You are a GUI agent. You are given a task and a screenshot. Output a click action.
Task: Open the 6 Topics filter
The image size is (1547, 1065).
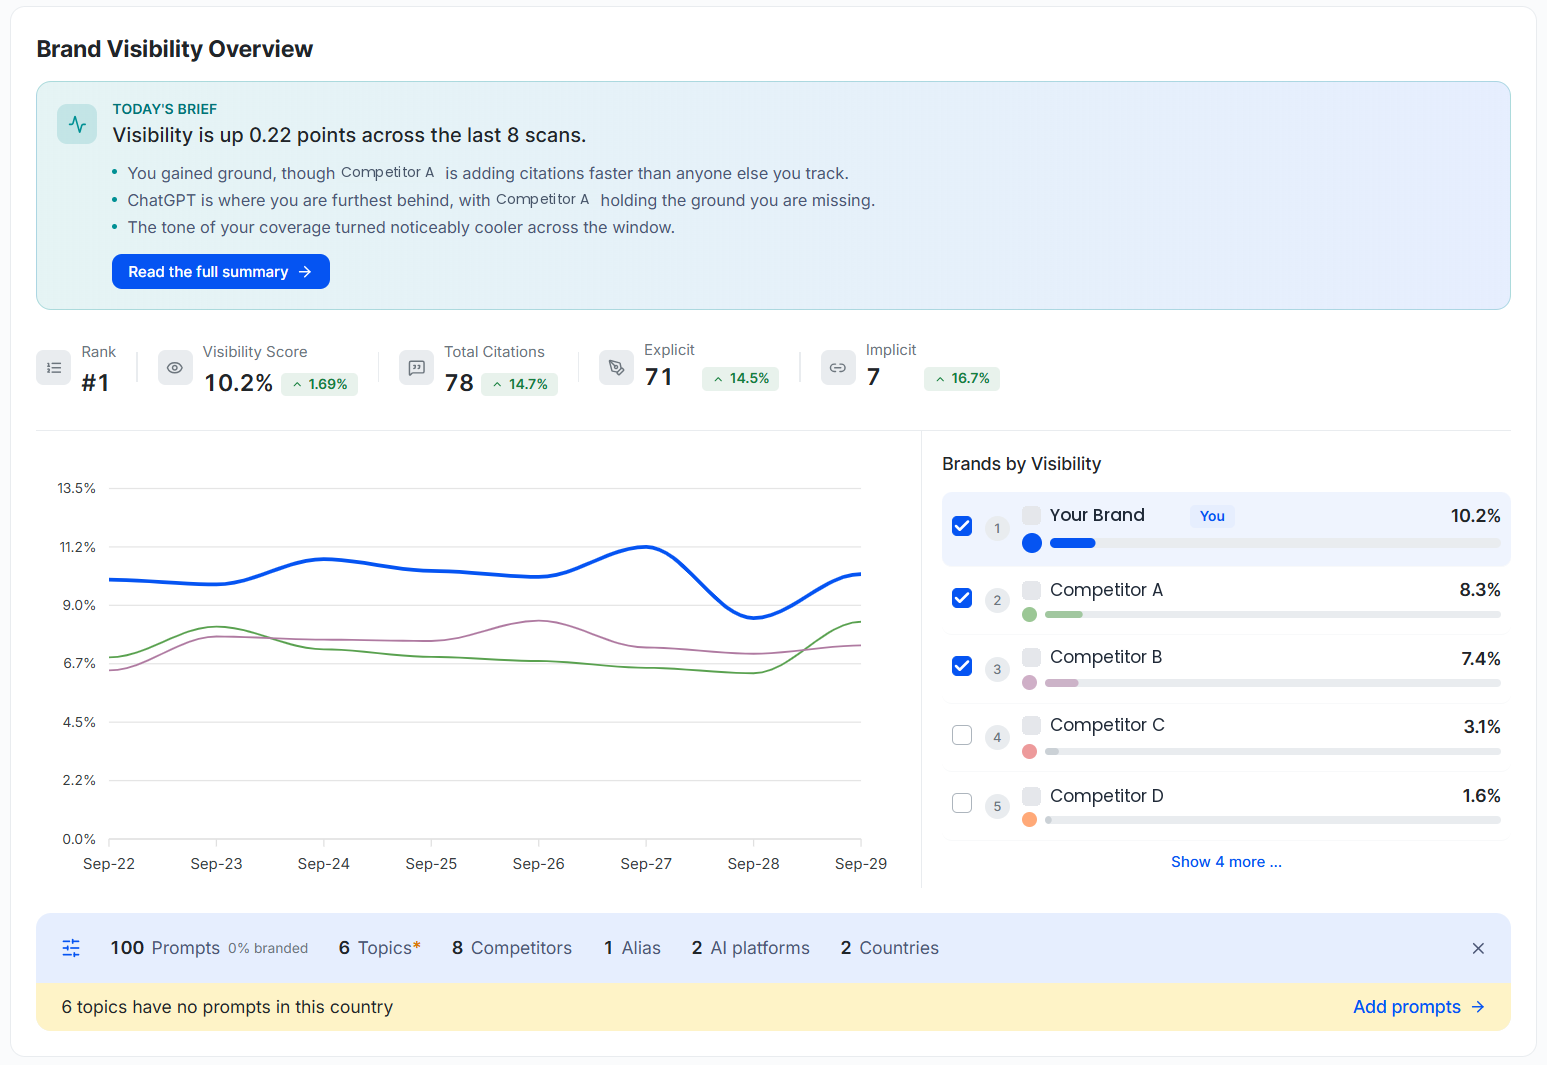[379, 948]
